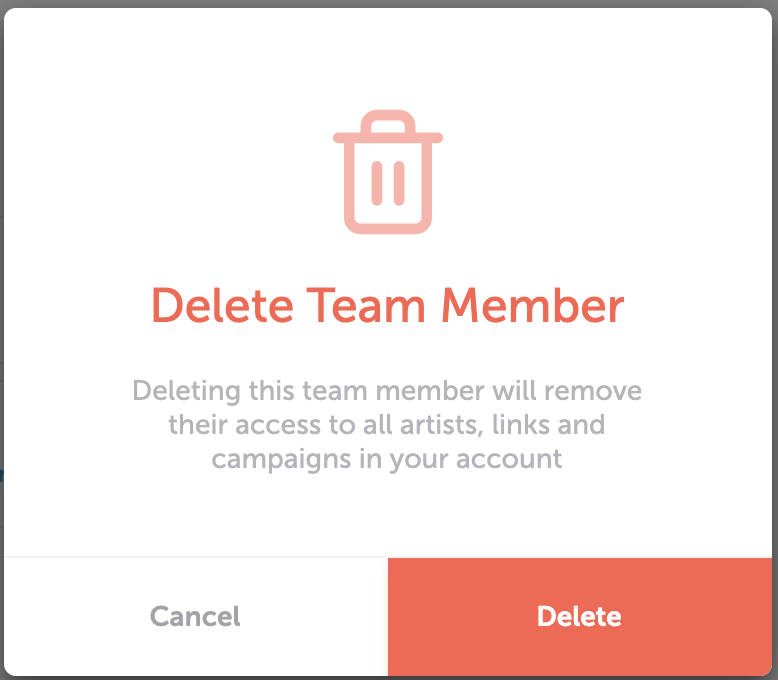Click the 'Deleting this team member' description text

[x=387, y=425]
